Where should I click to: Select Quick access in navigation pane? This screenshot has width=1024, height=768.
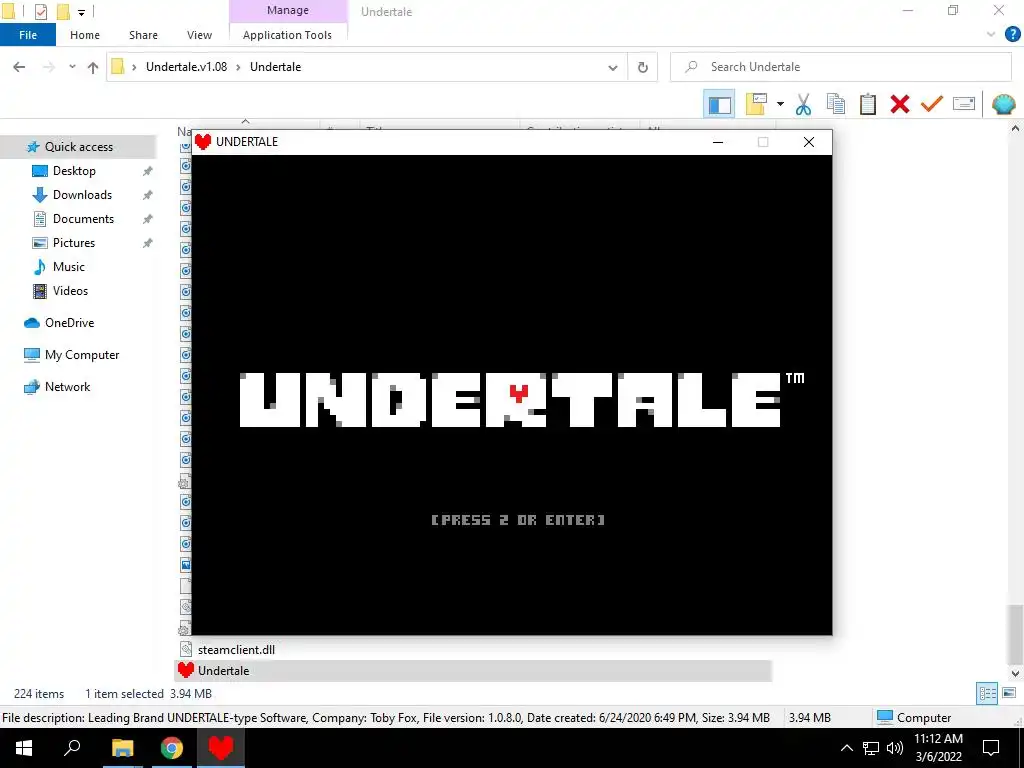(x=78, y=147)
